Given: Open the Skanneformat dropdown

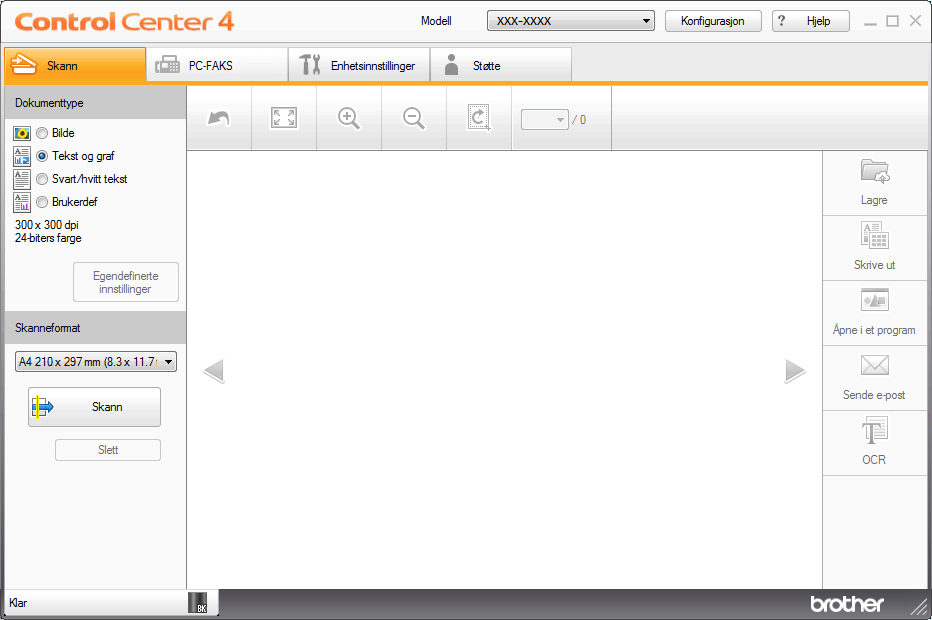Looking at the screenshot, I should pyautogui.click(x=95, y=360).
